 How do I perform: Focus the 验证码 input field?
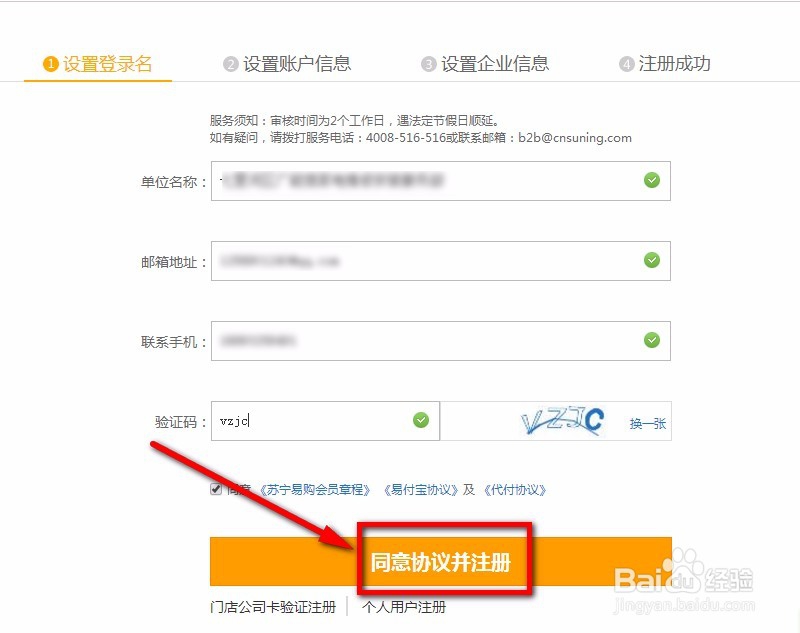pos(325,421)
